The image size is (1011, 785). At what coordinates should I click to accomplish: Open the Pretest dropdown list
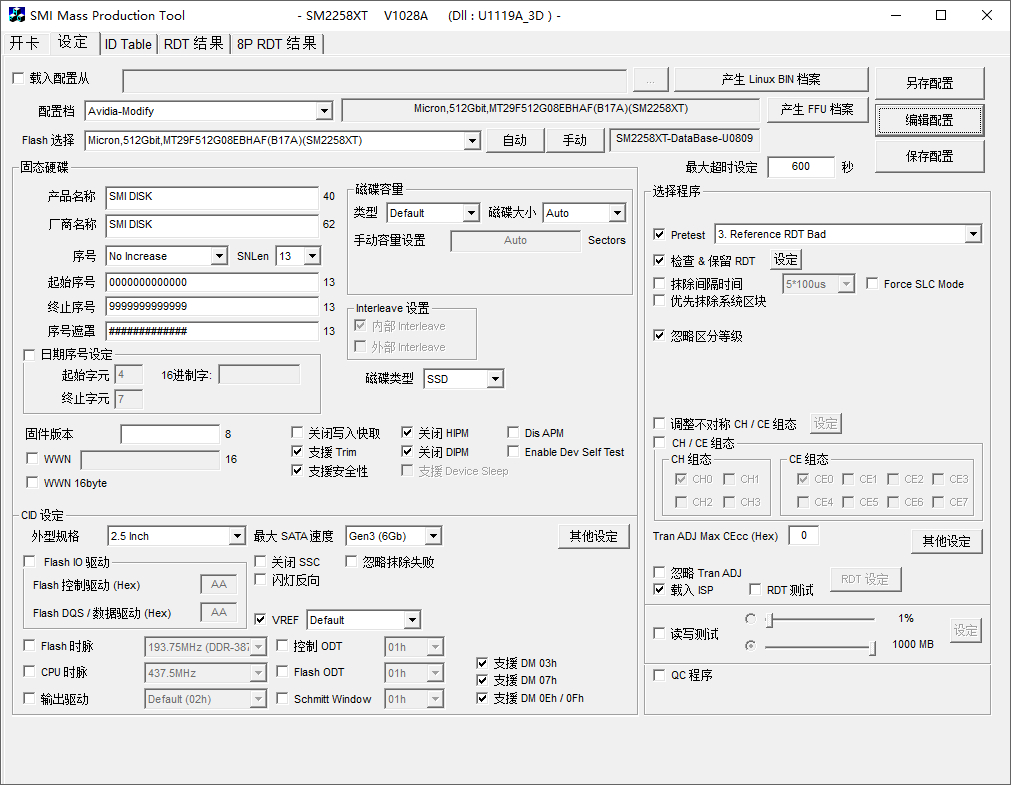(x=973, y=234)
